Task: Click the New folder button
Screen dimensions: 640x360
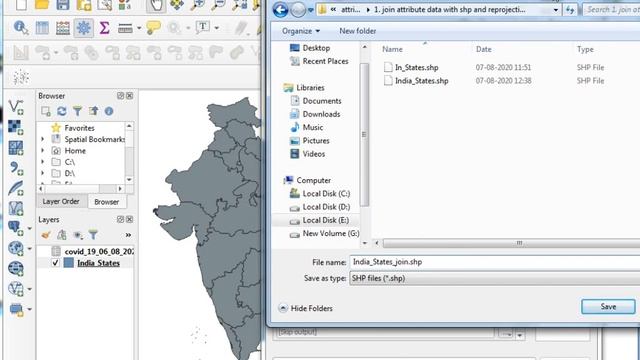Action: [358, 31]
